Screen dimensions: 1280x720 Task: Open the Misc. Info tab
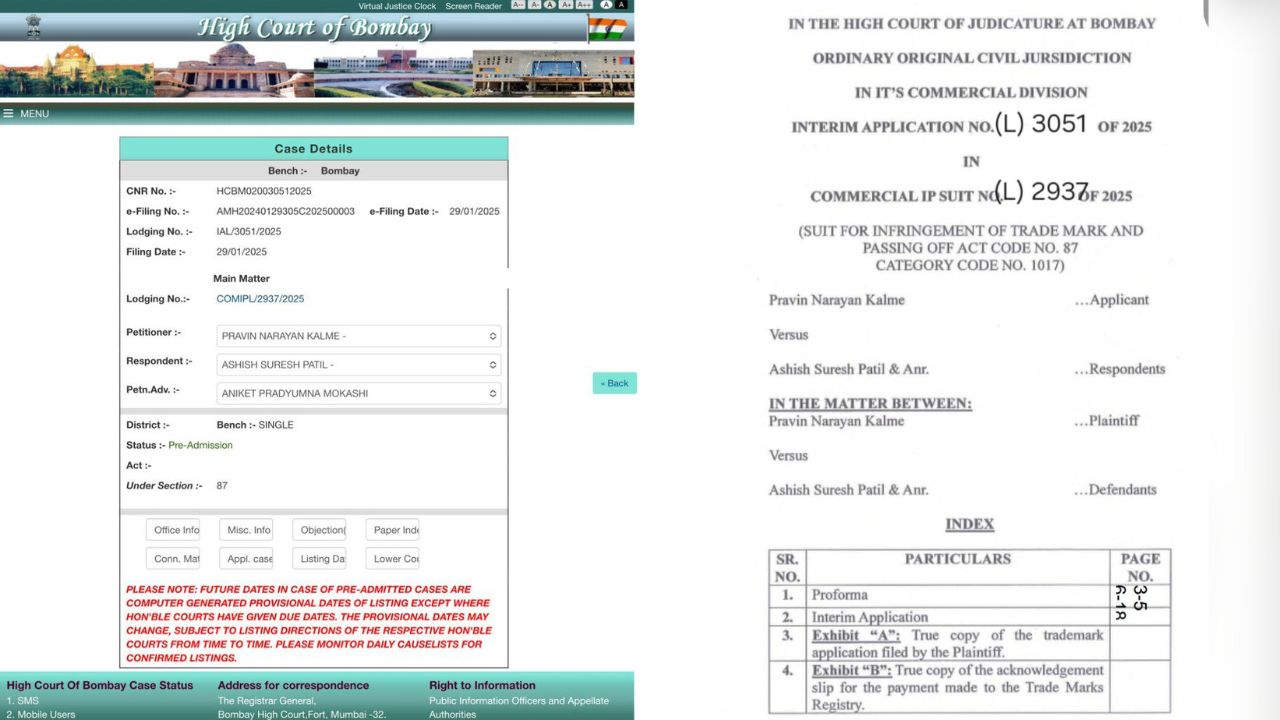[x=246, y=530]
